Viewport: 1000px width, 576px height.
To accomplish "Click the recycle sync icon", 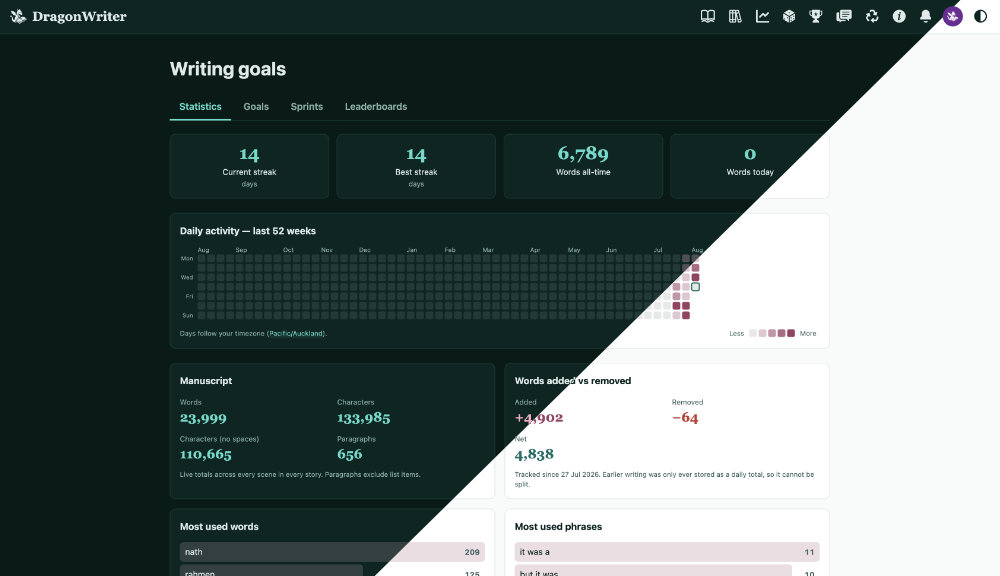I will pyautogui.click(x=872, y=16).
